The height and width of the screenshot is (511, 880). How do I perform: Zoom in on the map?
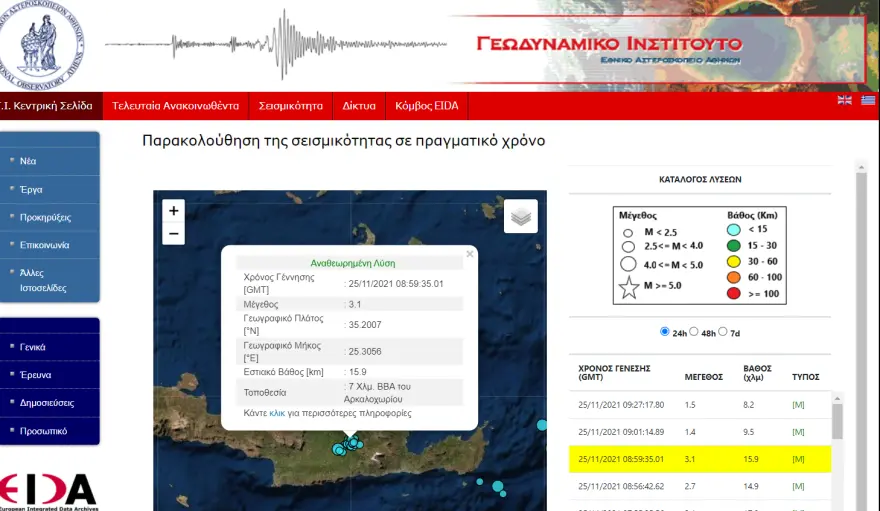pos(174,210)
